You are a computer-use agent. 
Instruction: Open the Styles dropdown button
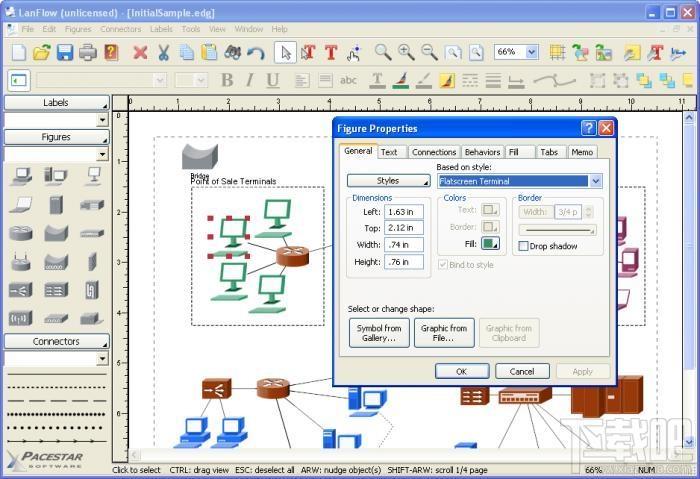388,181
